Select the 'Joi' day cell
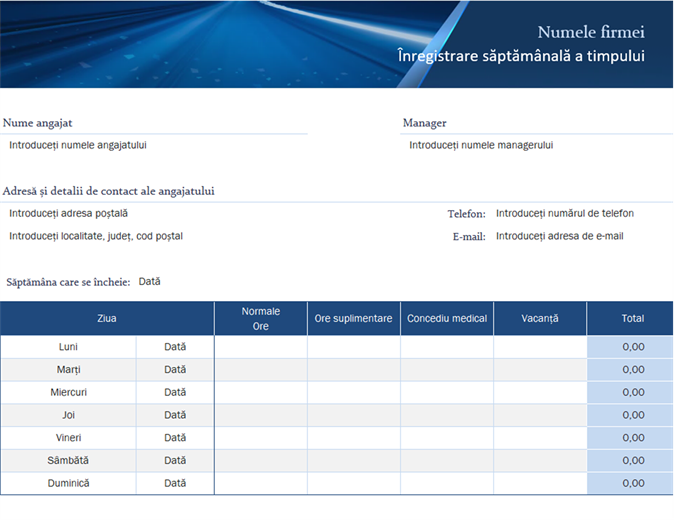This screenshot has height=520, width=675. (x=68, y=415)
